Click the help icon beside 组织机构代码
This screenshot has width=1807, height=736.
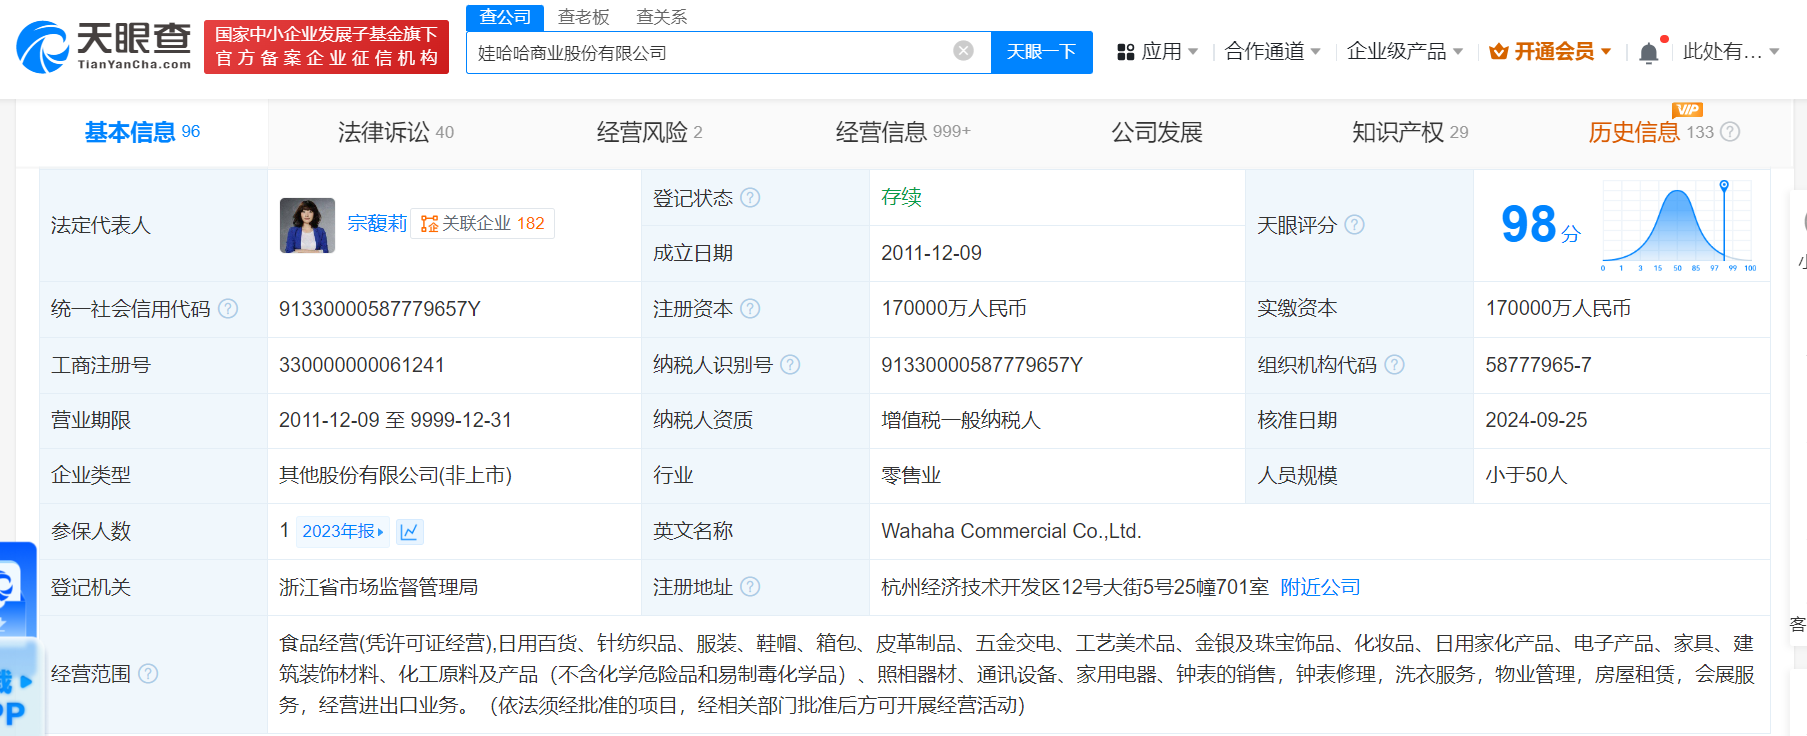(1394, 365)
